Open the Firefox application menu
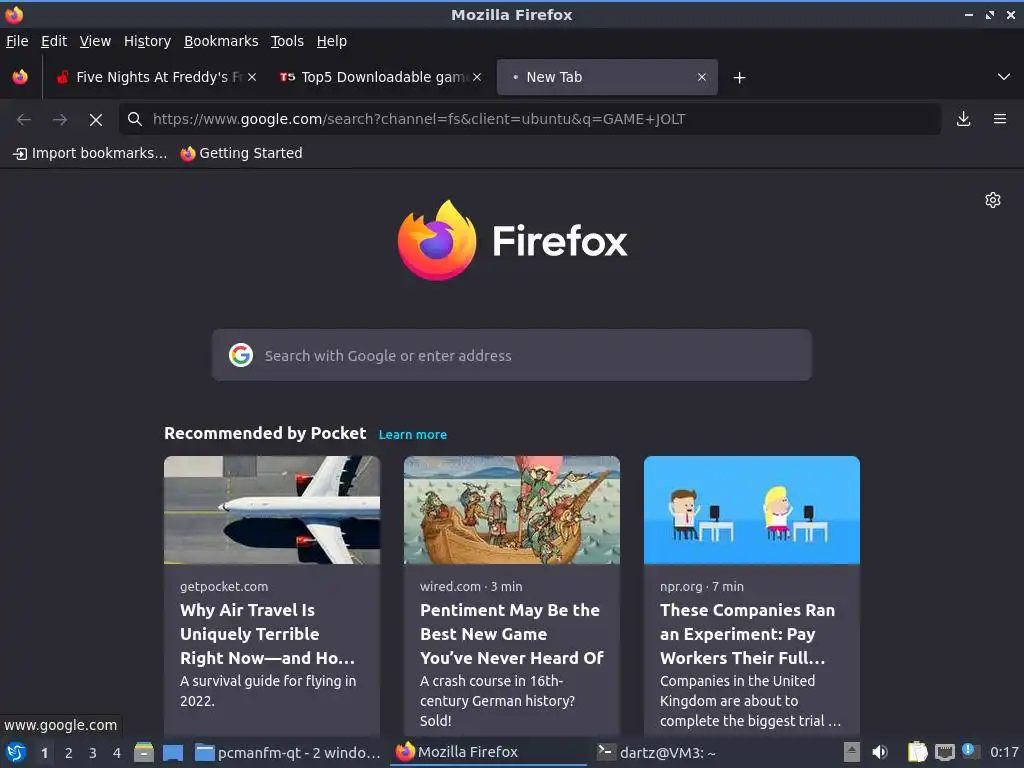 1000,119
